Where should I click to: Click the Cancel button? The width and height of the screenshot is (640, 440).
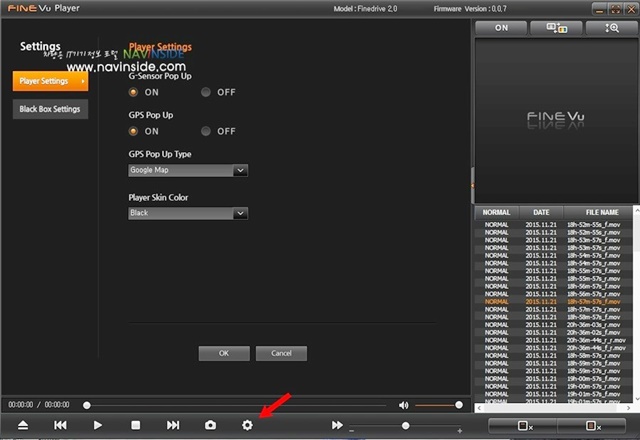[x=281, y=353]
